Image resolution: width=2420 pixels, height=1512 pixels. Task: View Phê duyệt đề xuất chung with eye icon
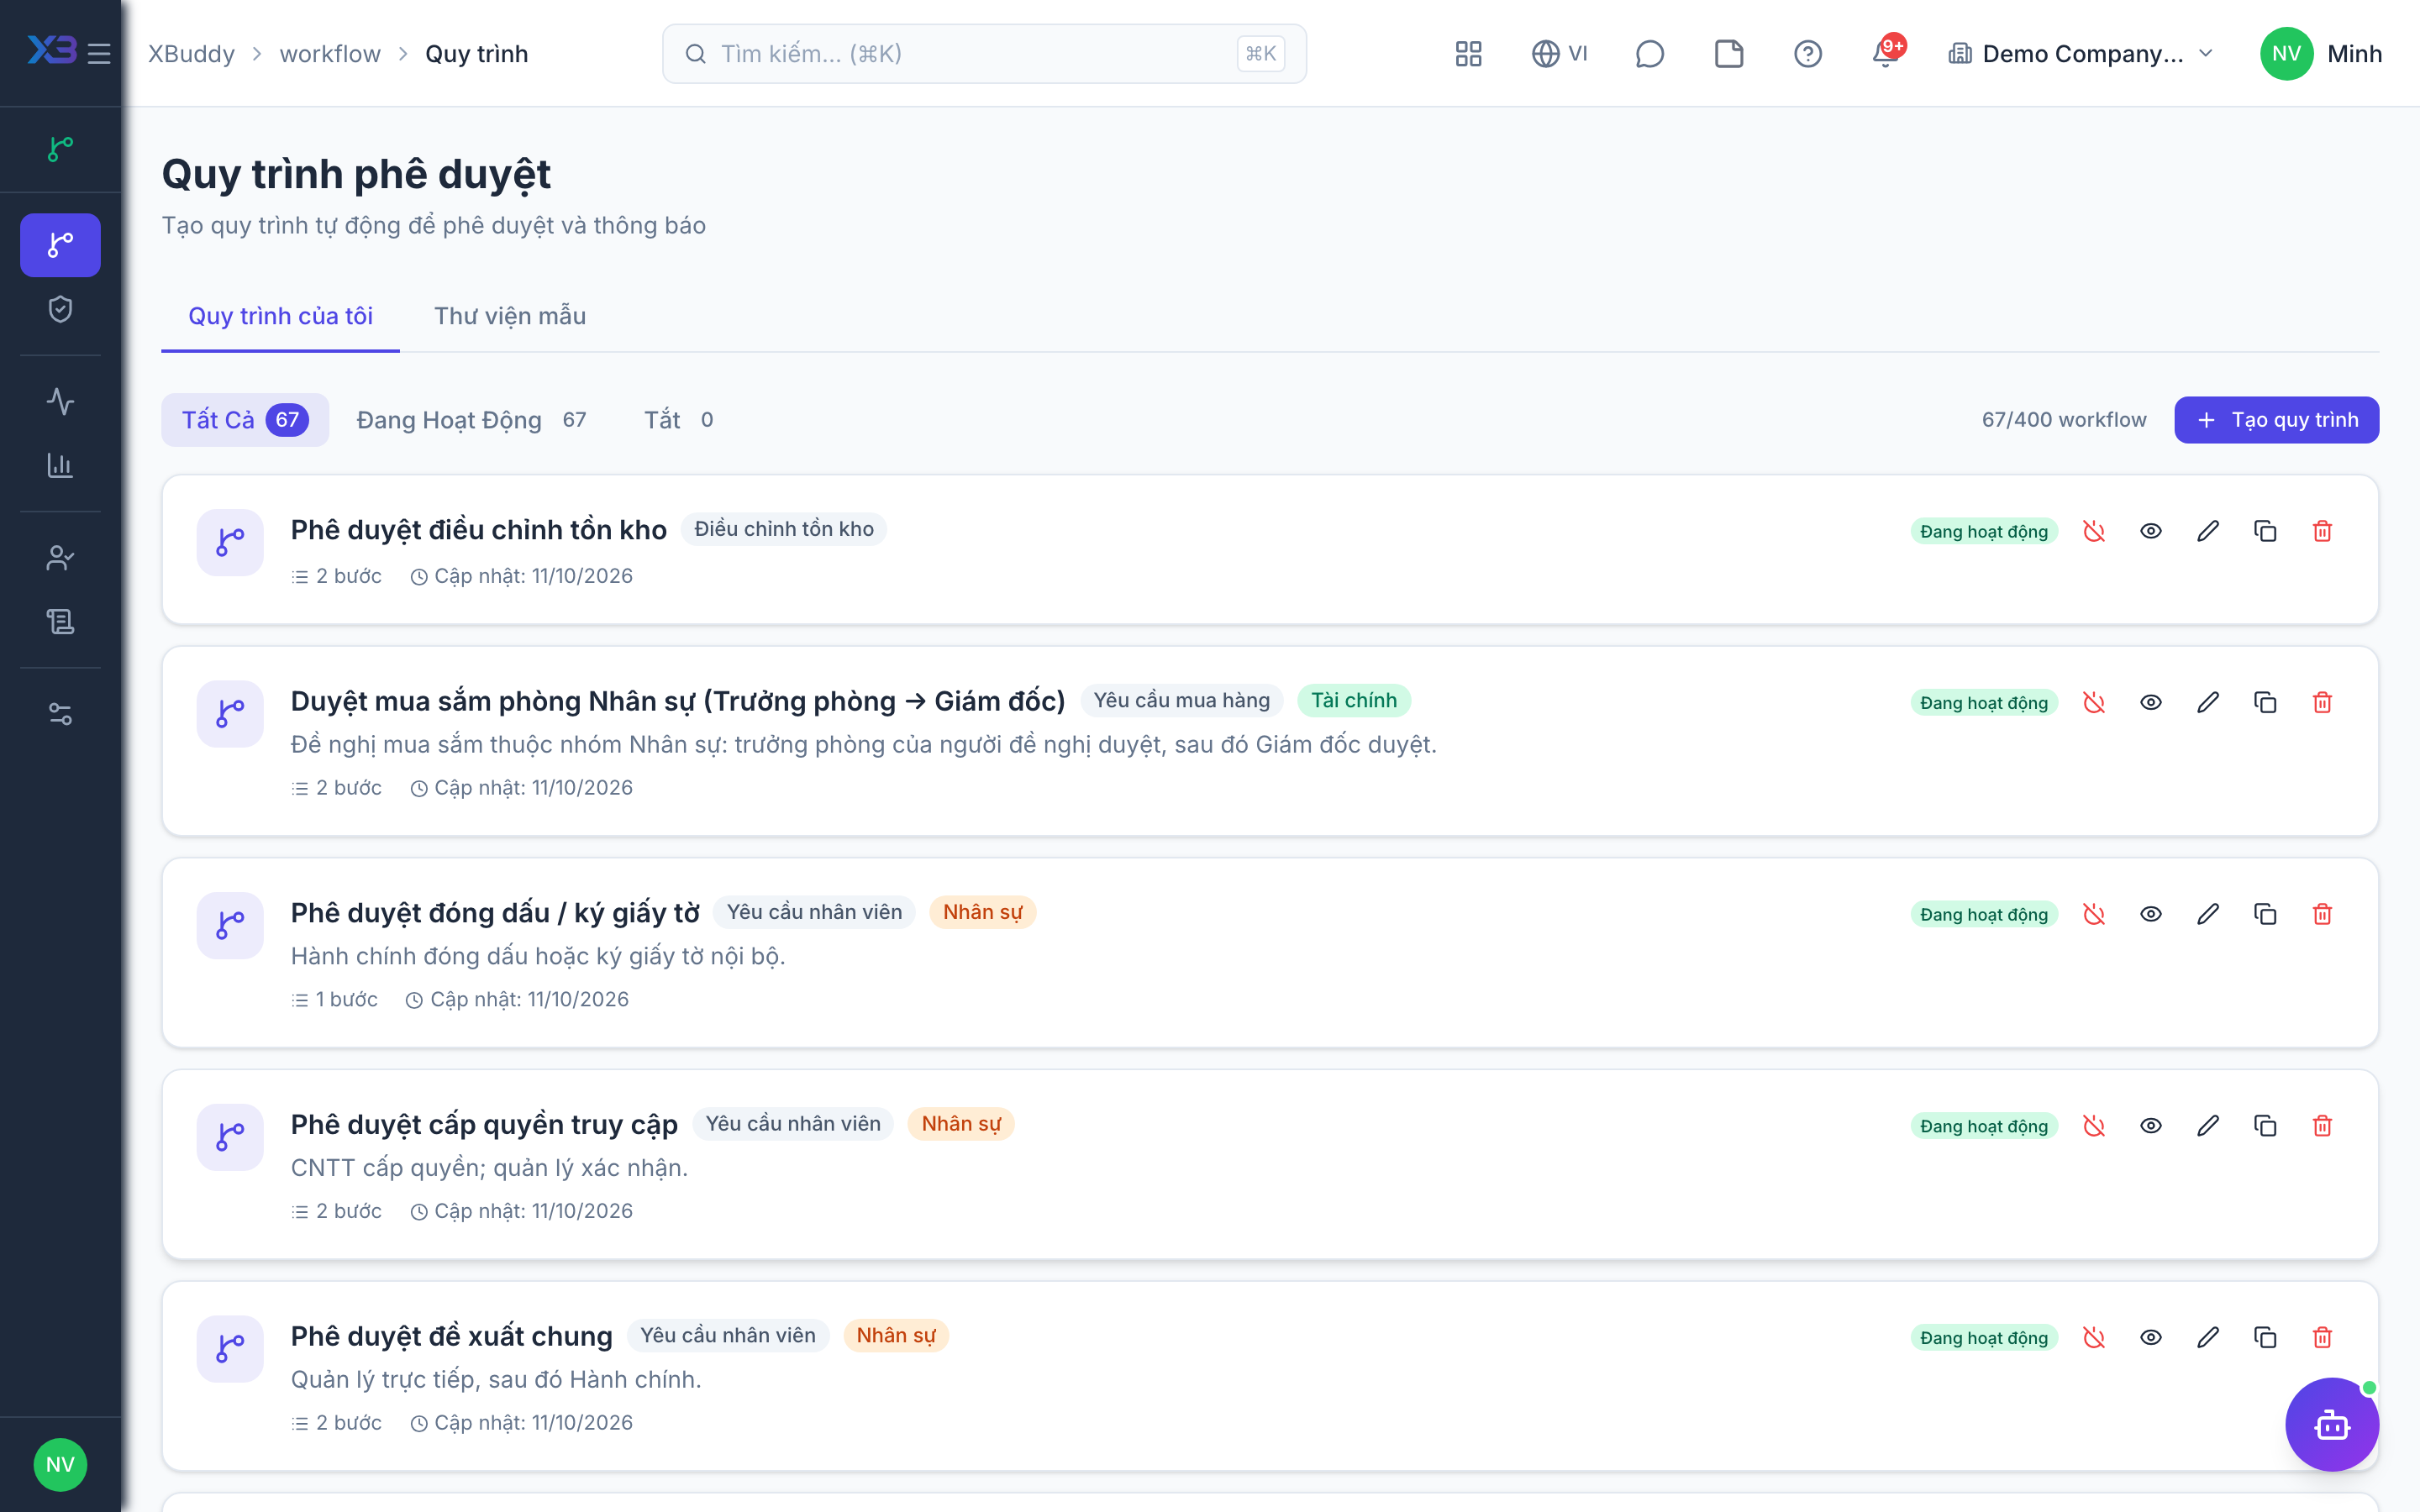[2151, 1337]
